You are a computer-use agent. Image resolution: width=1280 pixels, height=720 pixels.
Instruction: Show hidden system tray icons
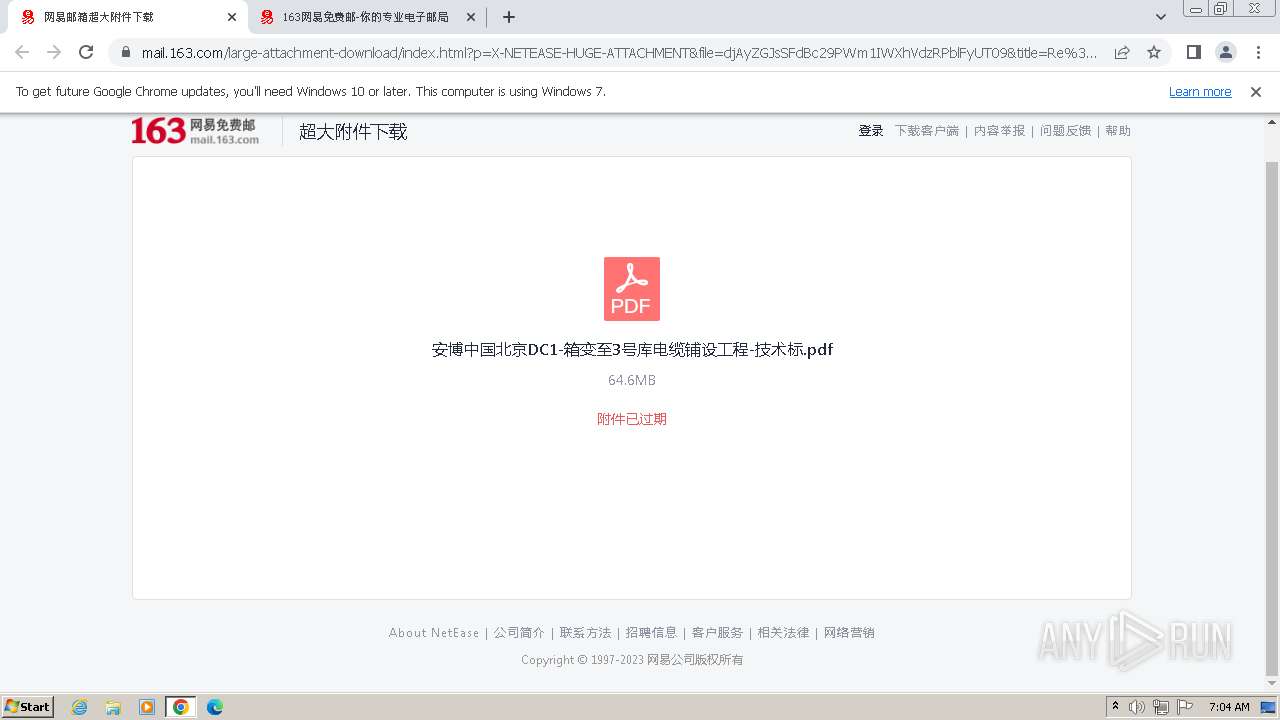(1115, 707)
